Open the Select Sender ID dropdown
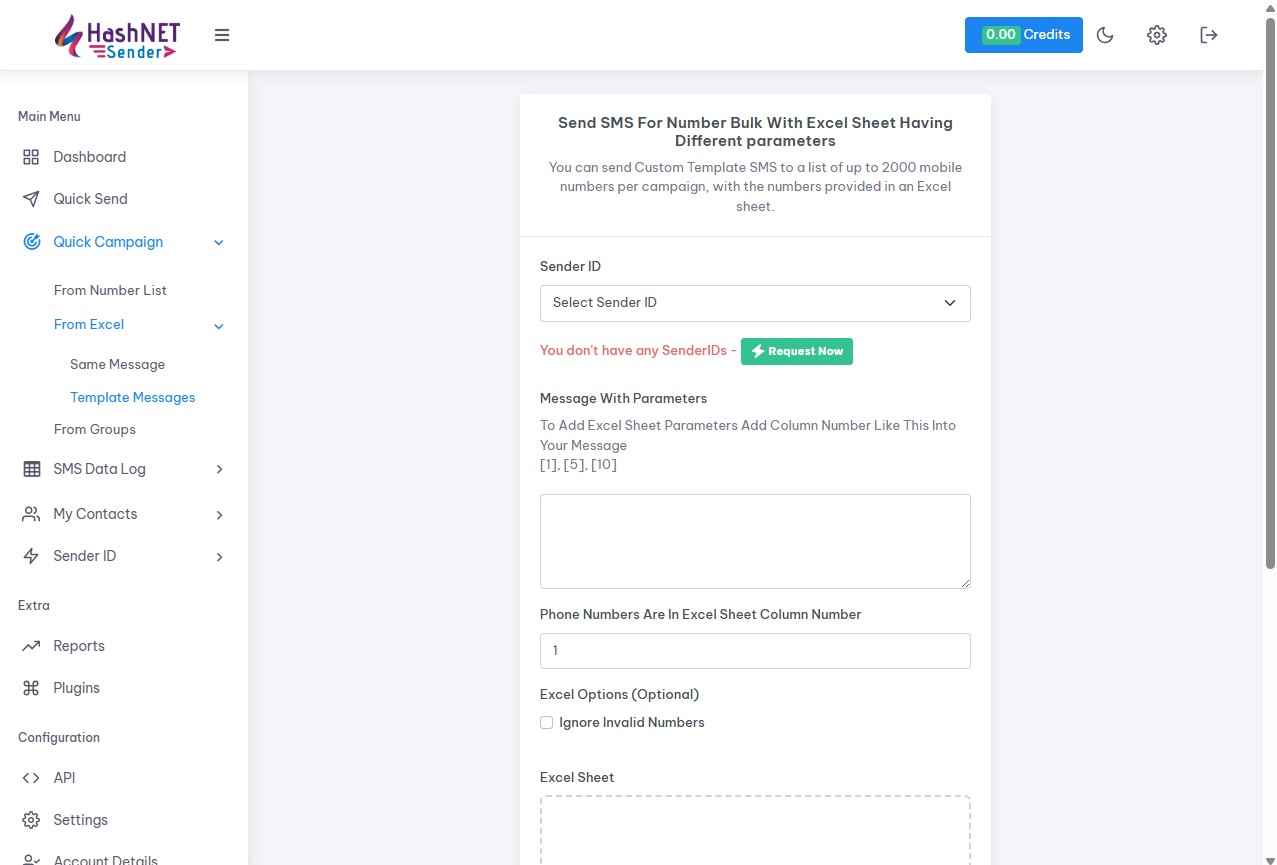Image resolution: width=1277 pixels, height=865 pixels. coord(755,303)
